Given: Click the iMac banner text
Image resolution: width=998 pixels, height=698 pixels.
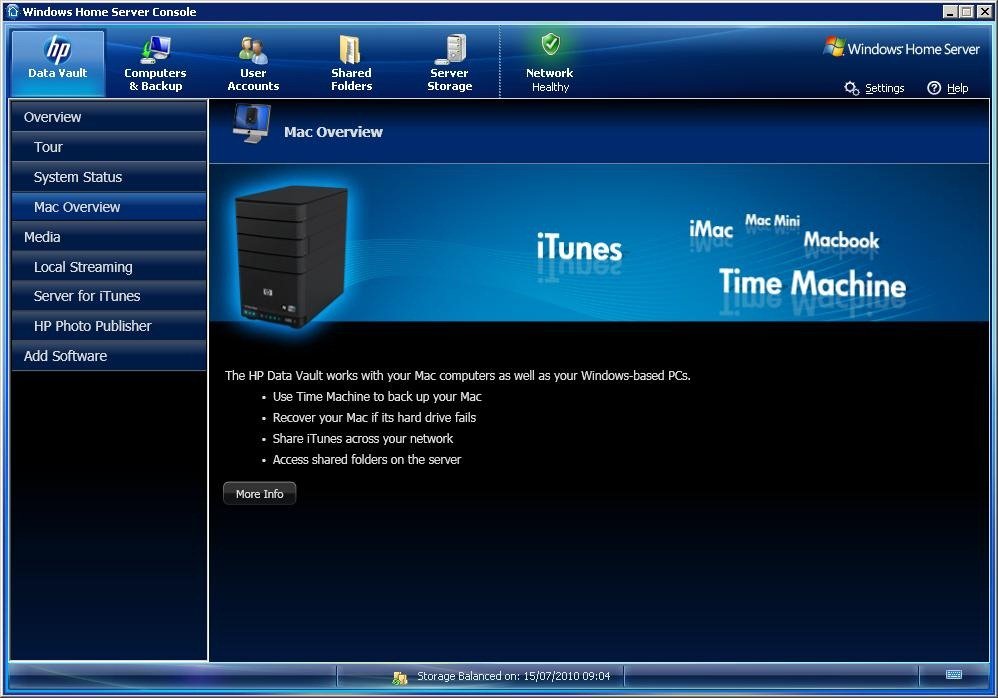Looking at the screenshot, I should [711, 229].
